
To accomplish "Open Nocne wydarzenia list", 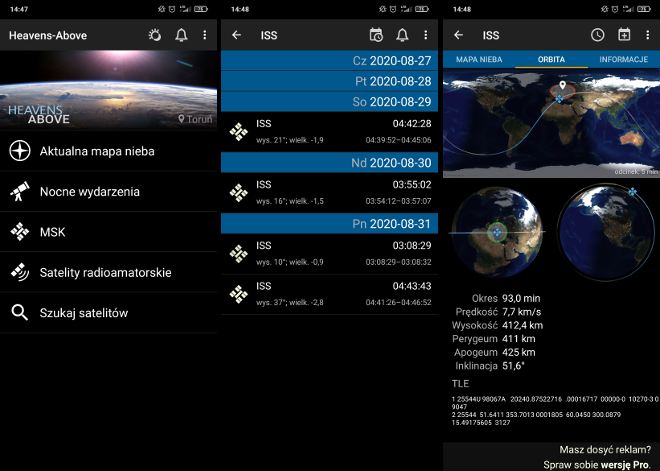I will click(89, 191).
